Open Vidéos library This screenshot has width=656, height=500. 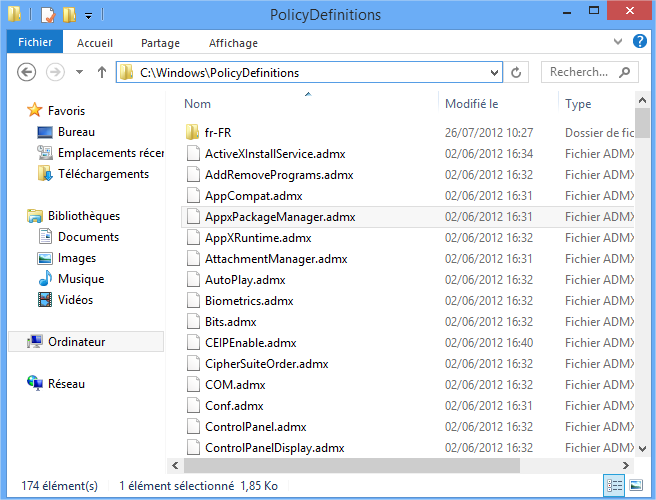pos(75,300)
